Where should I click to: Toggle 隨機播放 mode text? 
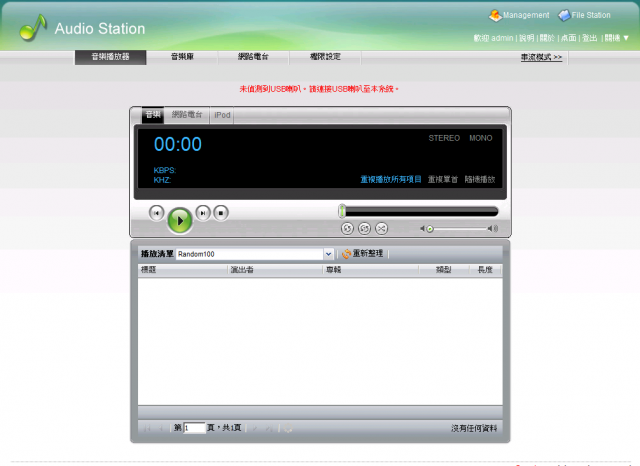coord(480,179)
